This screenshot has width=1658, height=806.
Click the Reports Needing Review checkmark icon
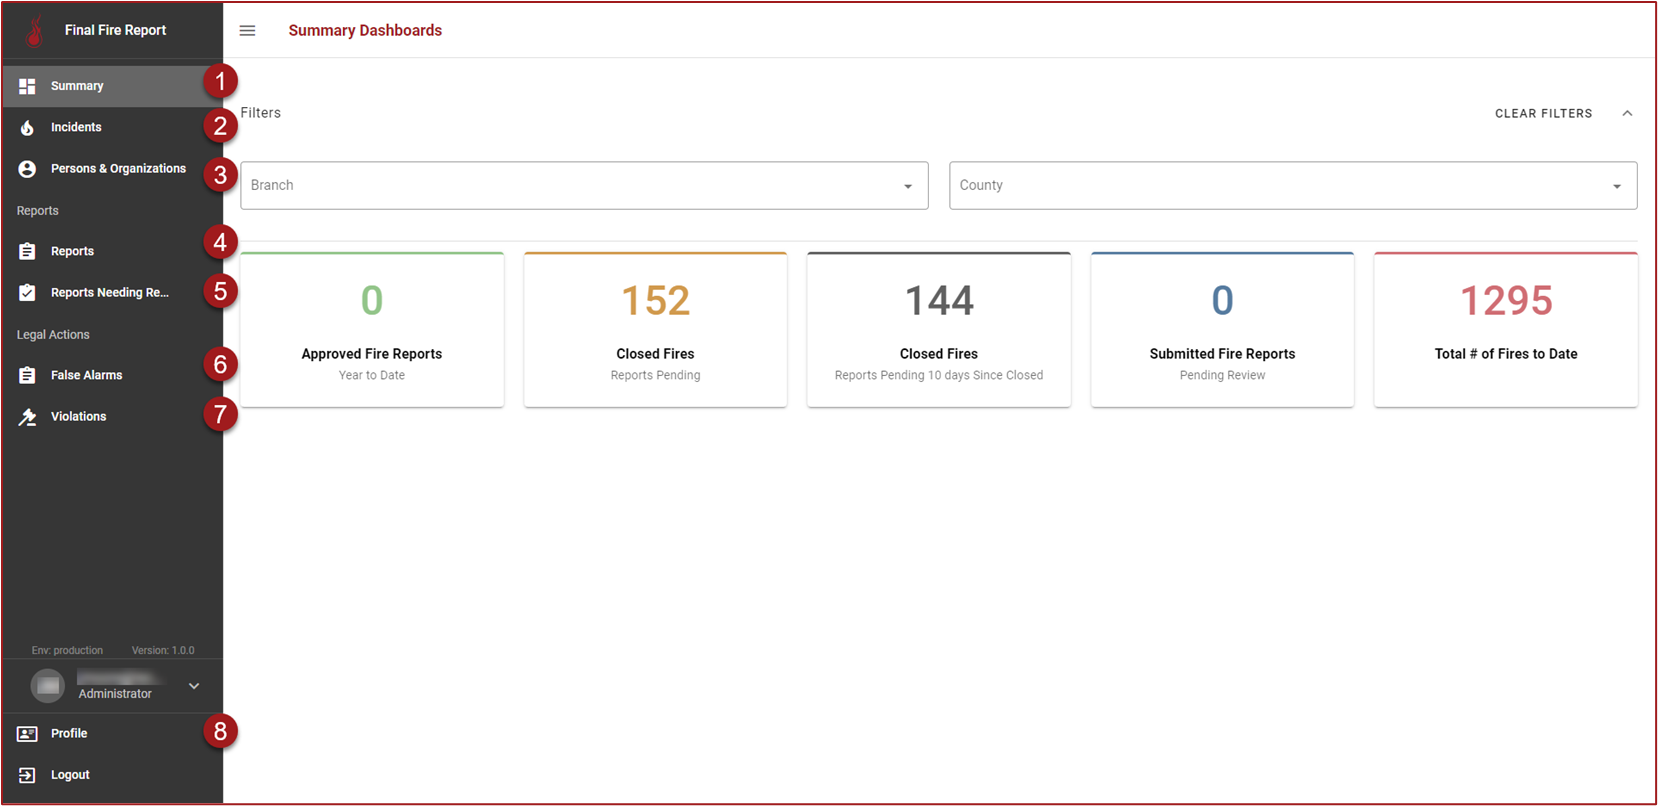[27, 293]
